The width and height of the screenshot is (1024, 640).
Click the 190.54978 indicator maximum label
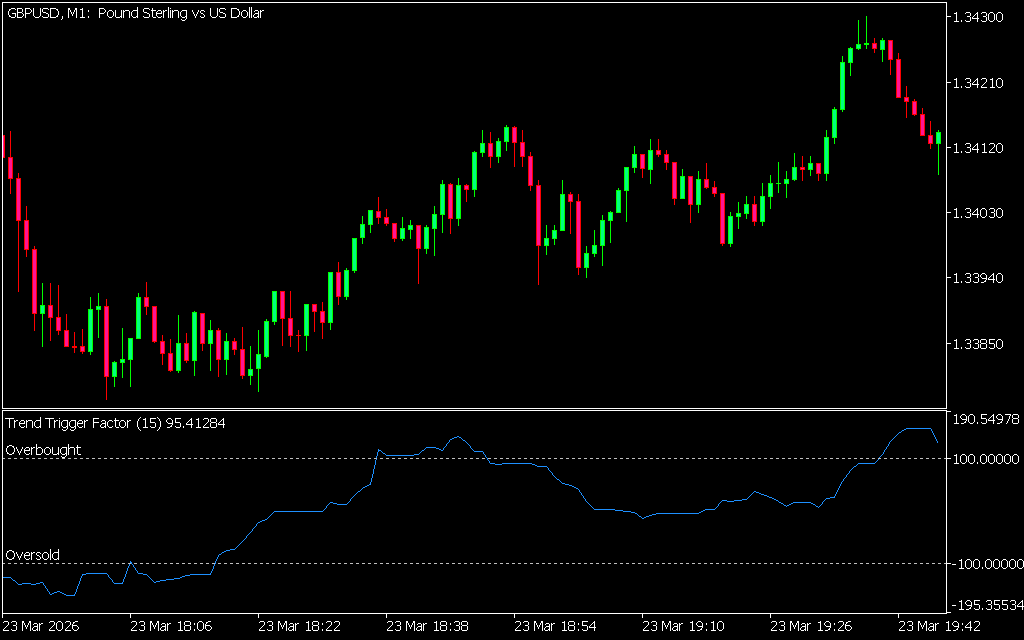point(987,419)
